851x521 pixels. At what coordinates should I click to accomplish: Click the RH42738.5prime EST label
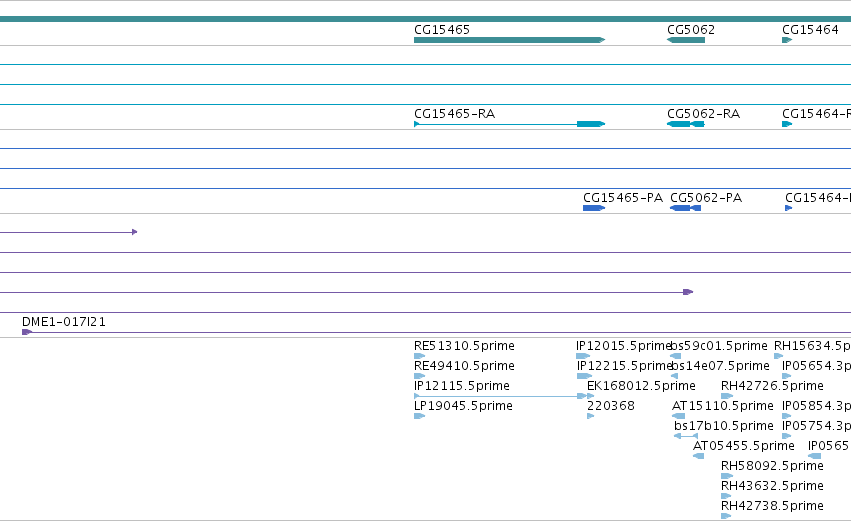772,506
